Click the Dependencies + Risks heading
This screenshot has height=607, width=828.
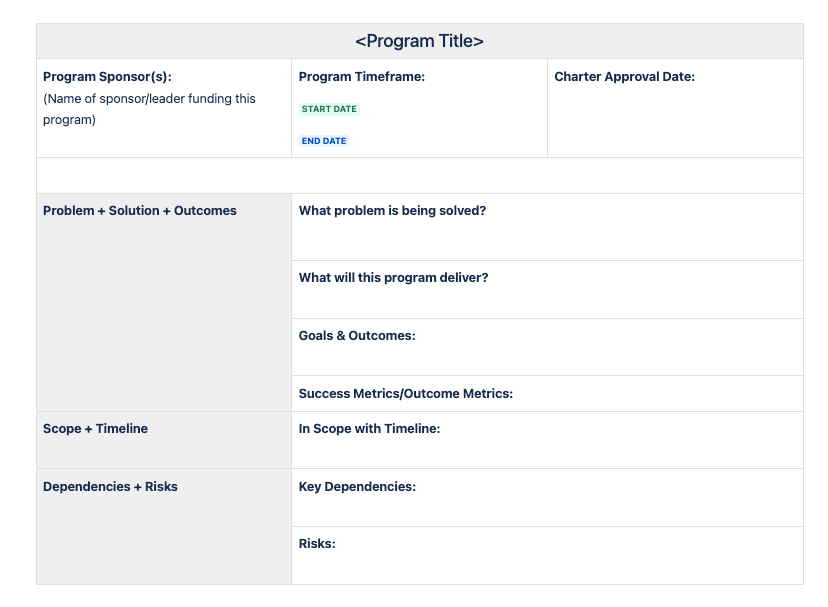(x=110, y=487)
